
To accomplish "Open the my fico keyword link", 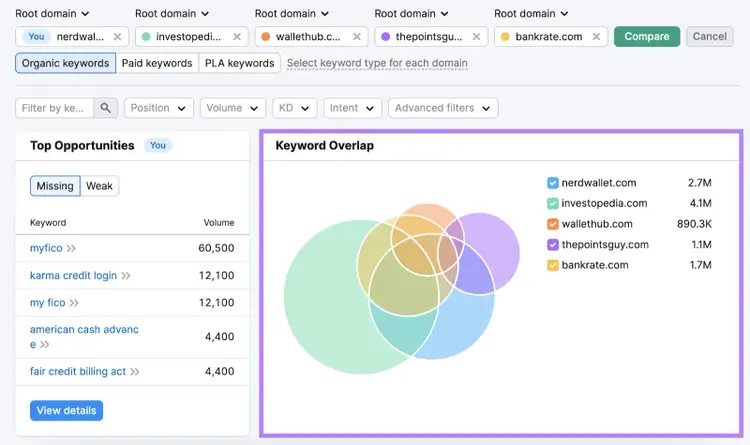I will (x=47, y=303).
